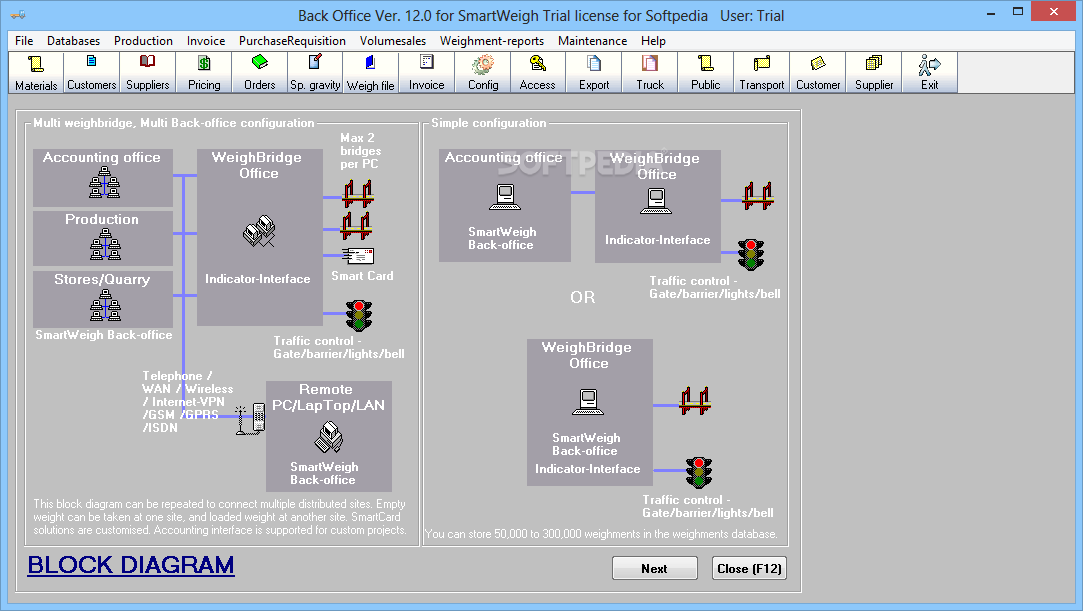This screenshot has height=611, width=1083.
Task: Click the Production network icon in diagram
Action: pyautogui.click(x=105, y=244)
